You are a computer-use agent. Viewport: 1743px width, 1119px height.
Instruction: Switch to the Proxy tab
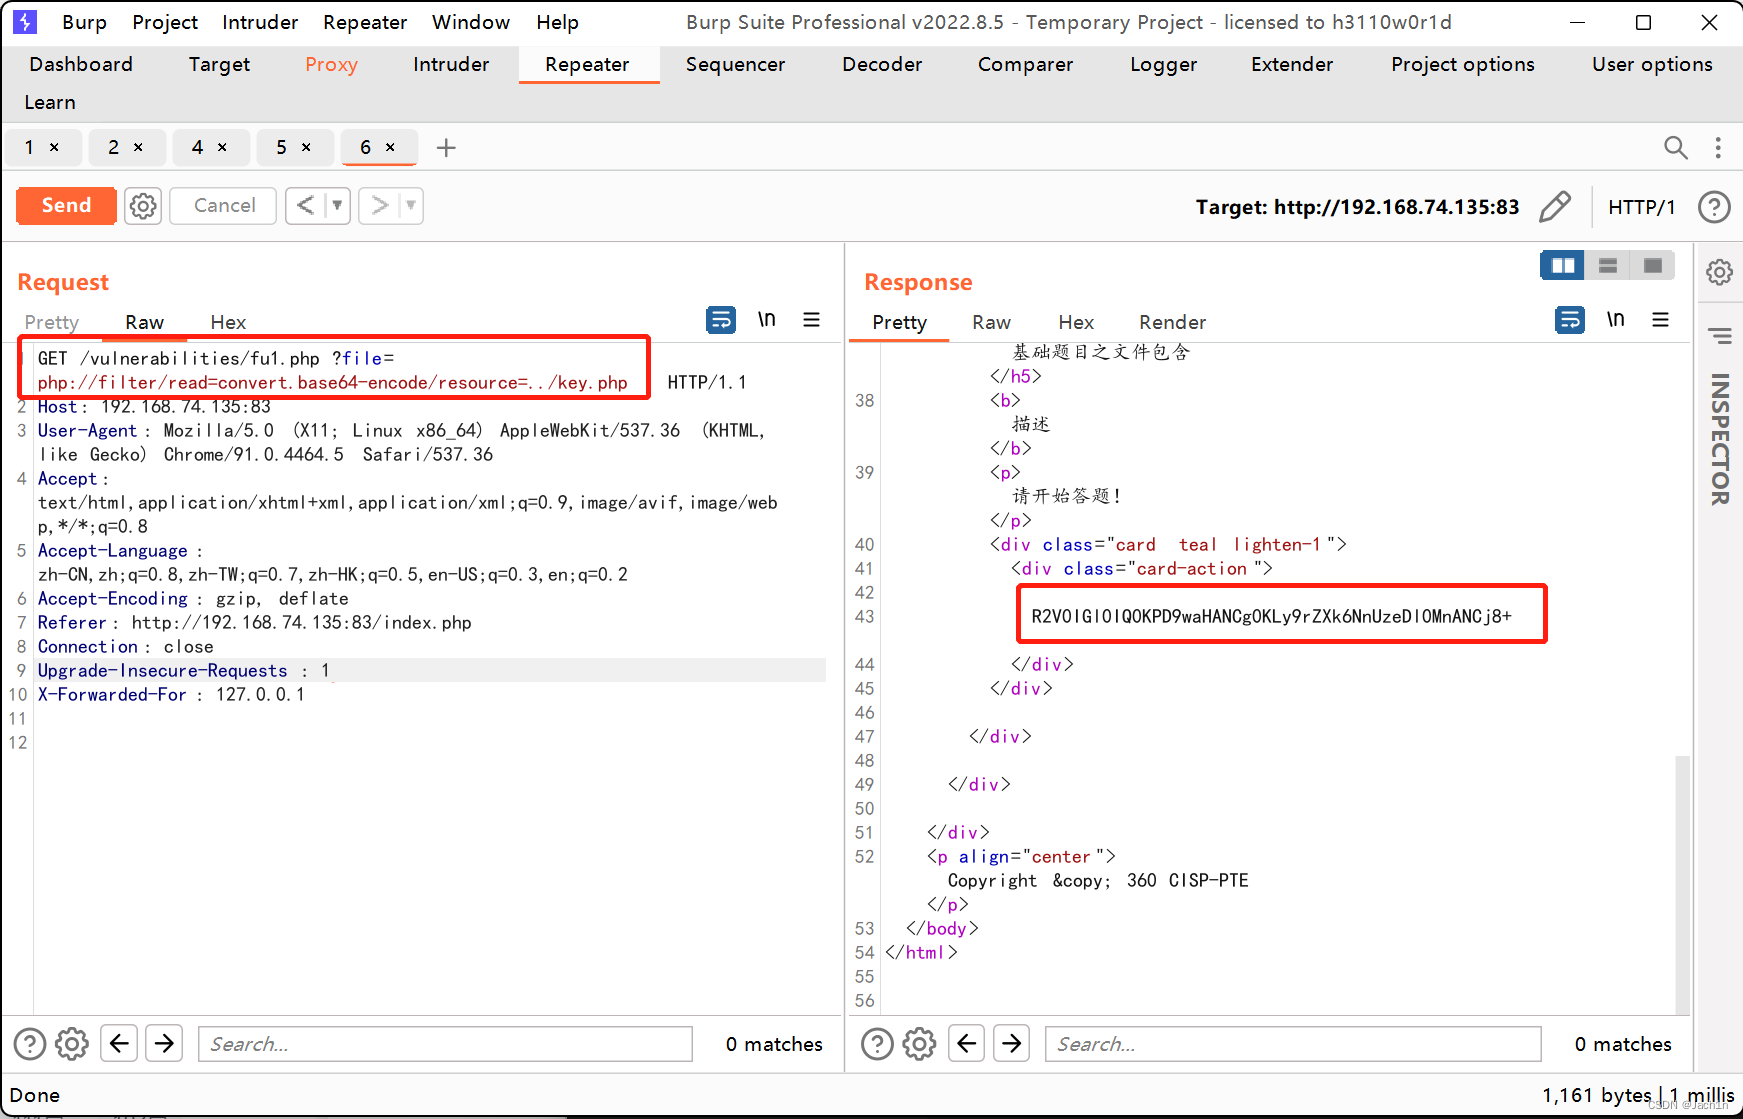point(331,65)
